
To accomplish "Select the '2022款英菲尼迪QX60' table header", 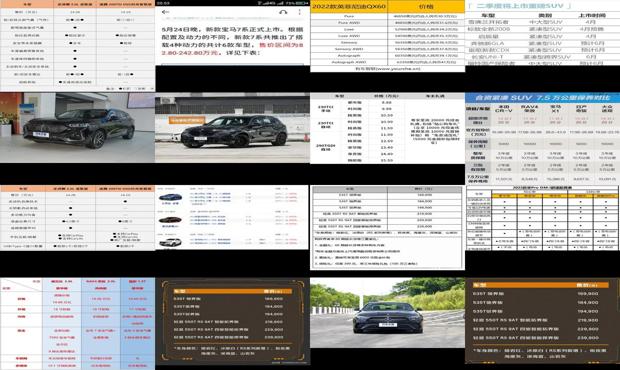I will (x=349, y=6).
